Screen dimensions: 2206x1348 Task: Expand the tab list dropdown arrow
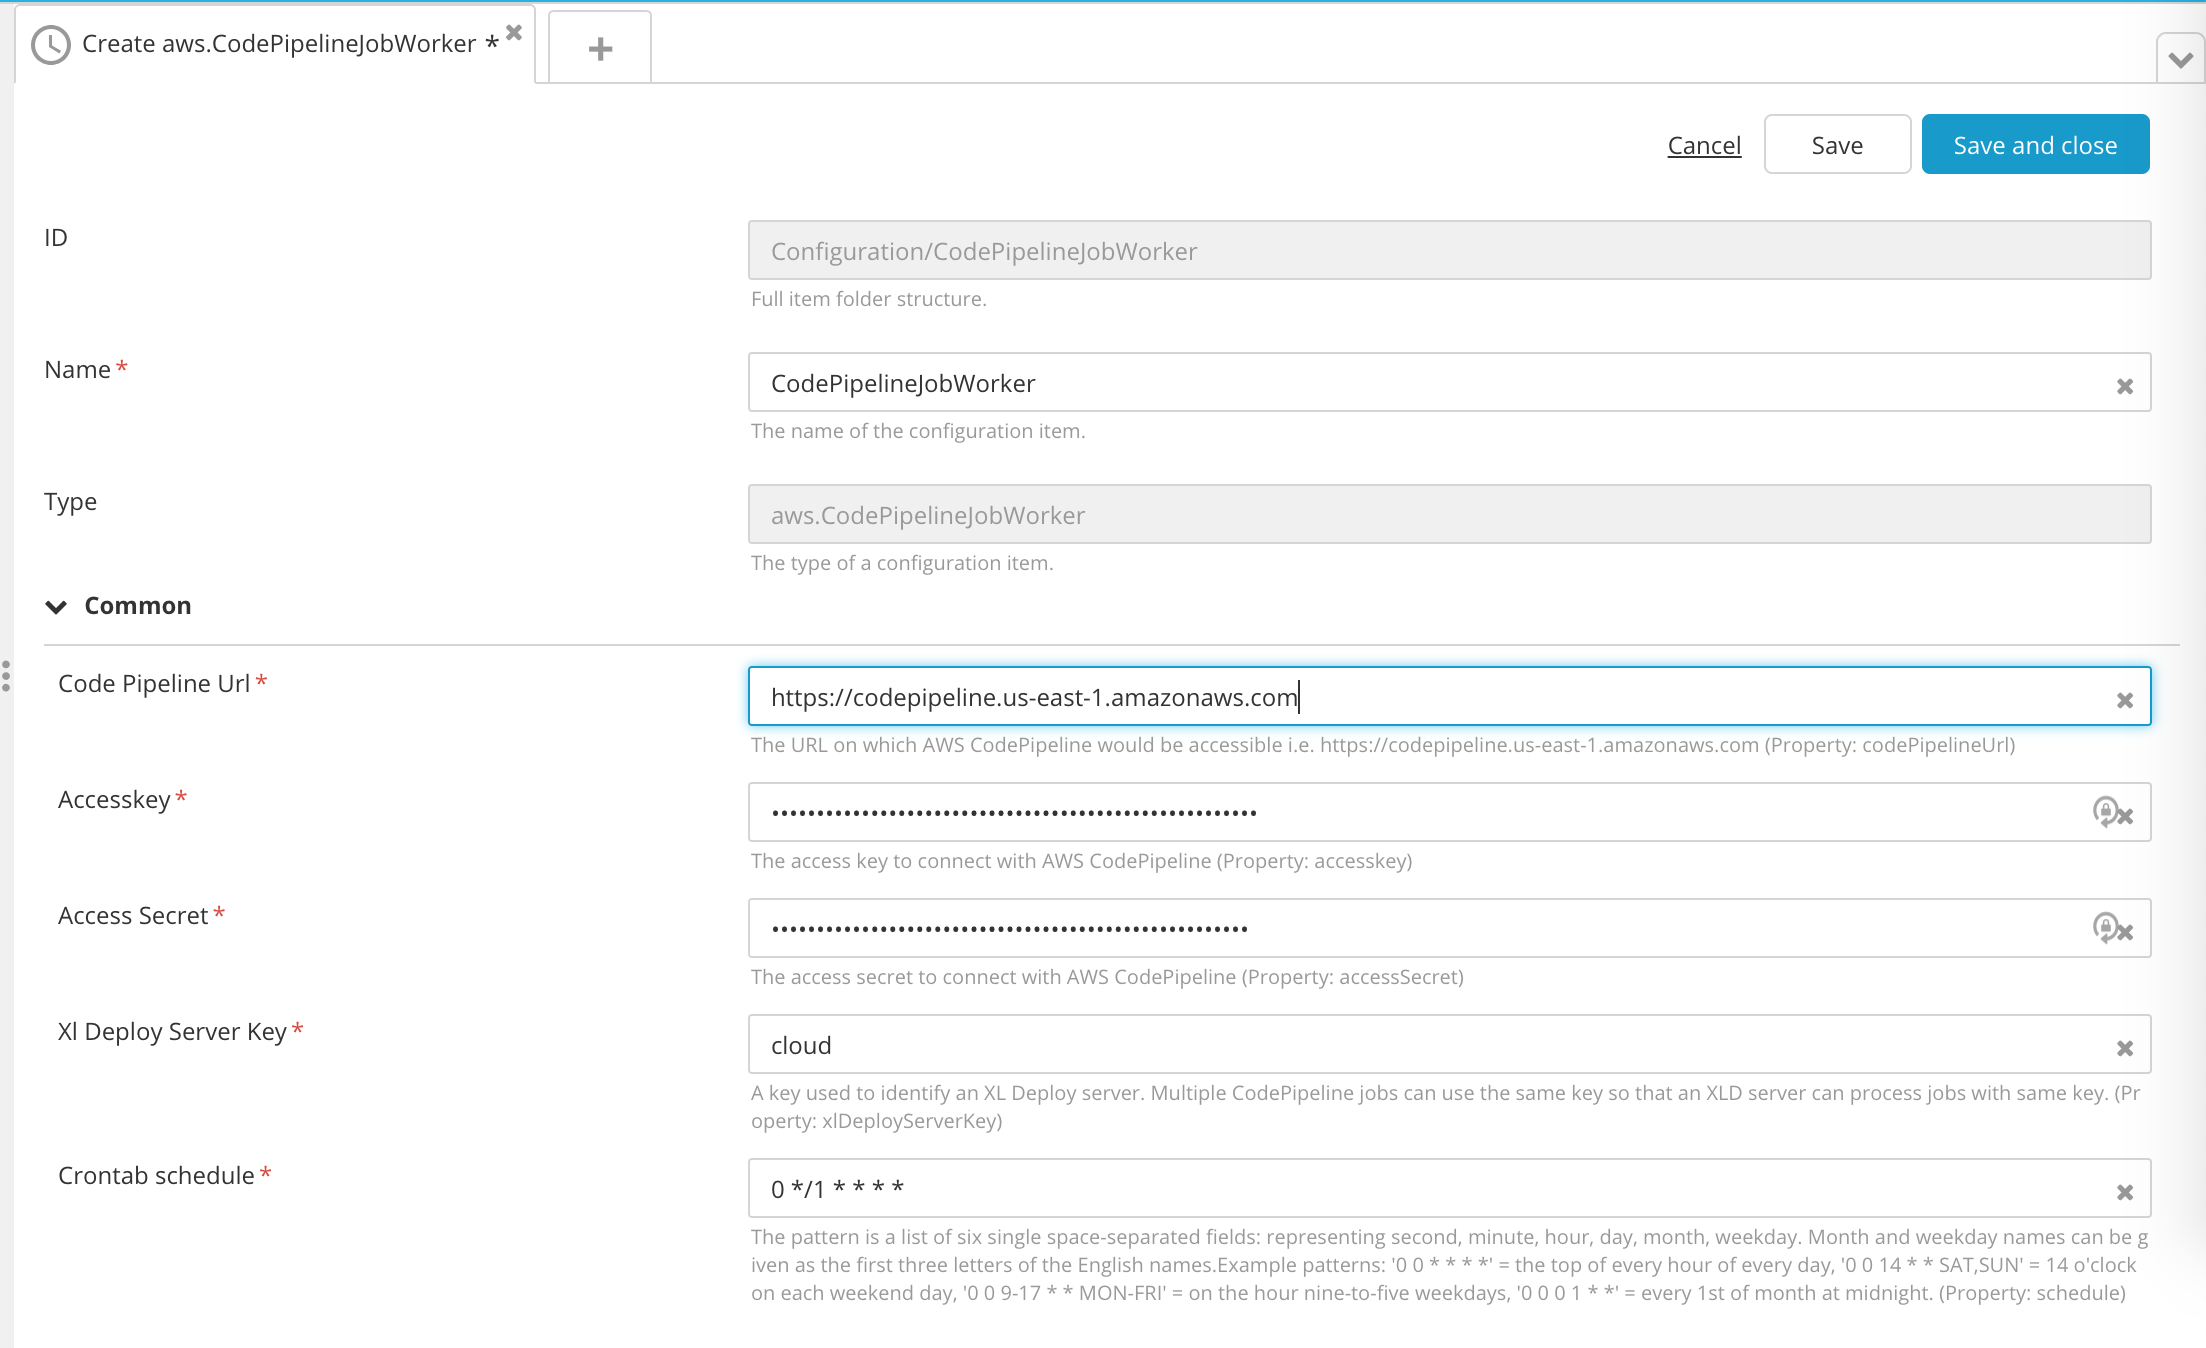[x=2181, y=59]
